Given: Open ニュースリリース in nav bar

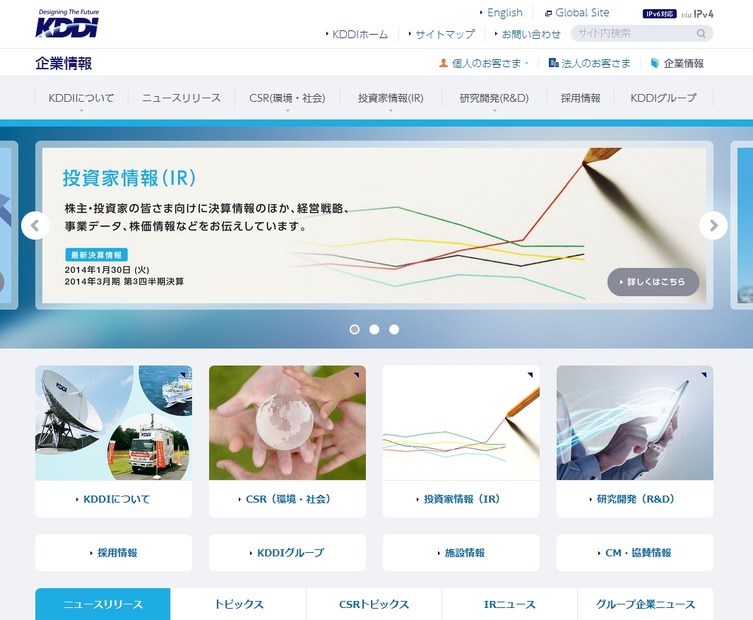Looking at the screenshot, I should [181, 98].
